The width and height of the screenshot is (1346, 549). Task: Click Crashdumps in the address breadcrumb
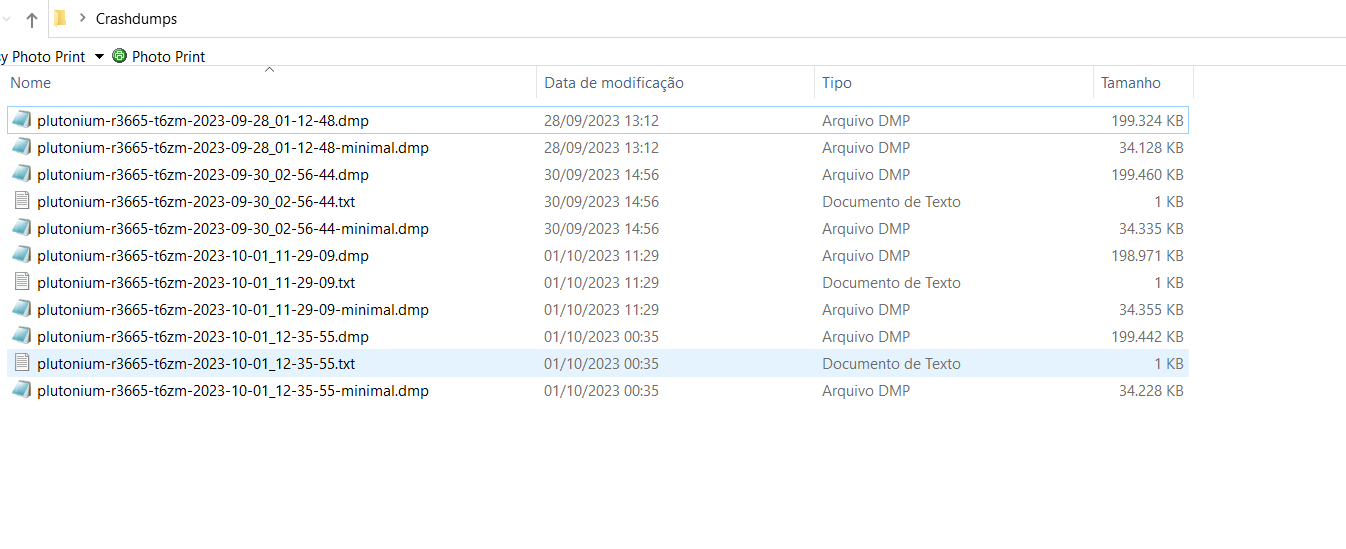tap(136, 19)
